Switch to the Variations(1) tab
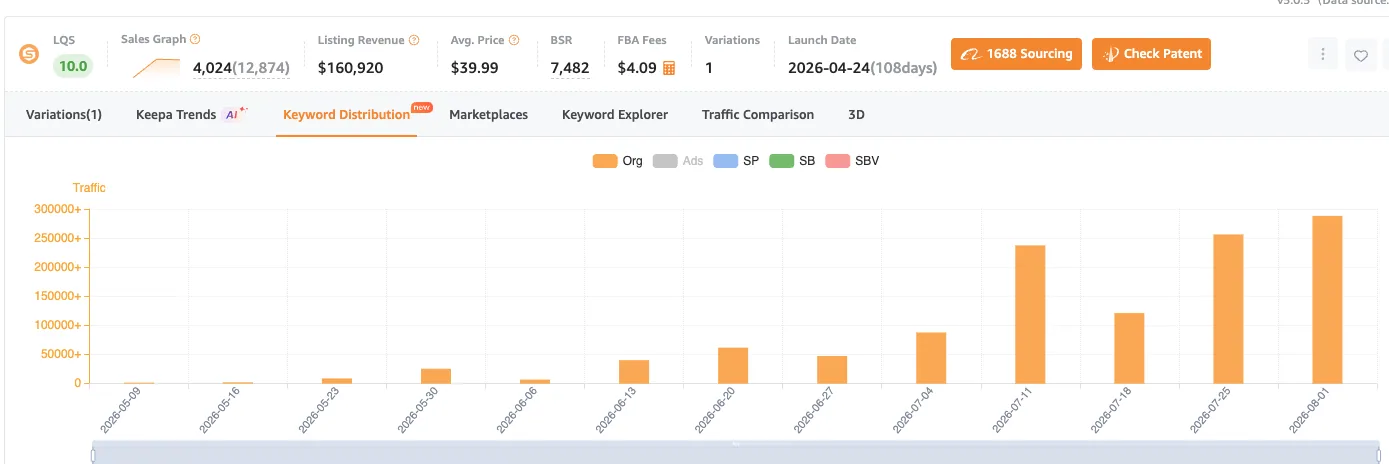The height and width of the screenshot is (464, 1389). click(64, 115)
